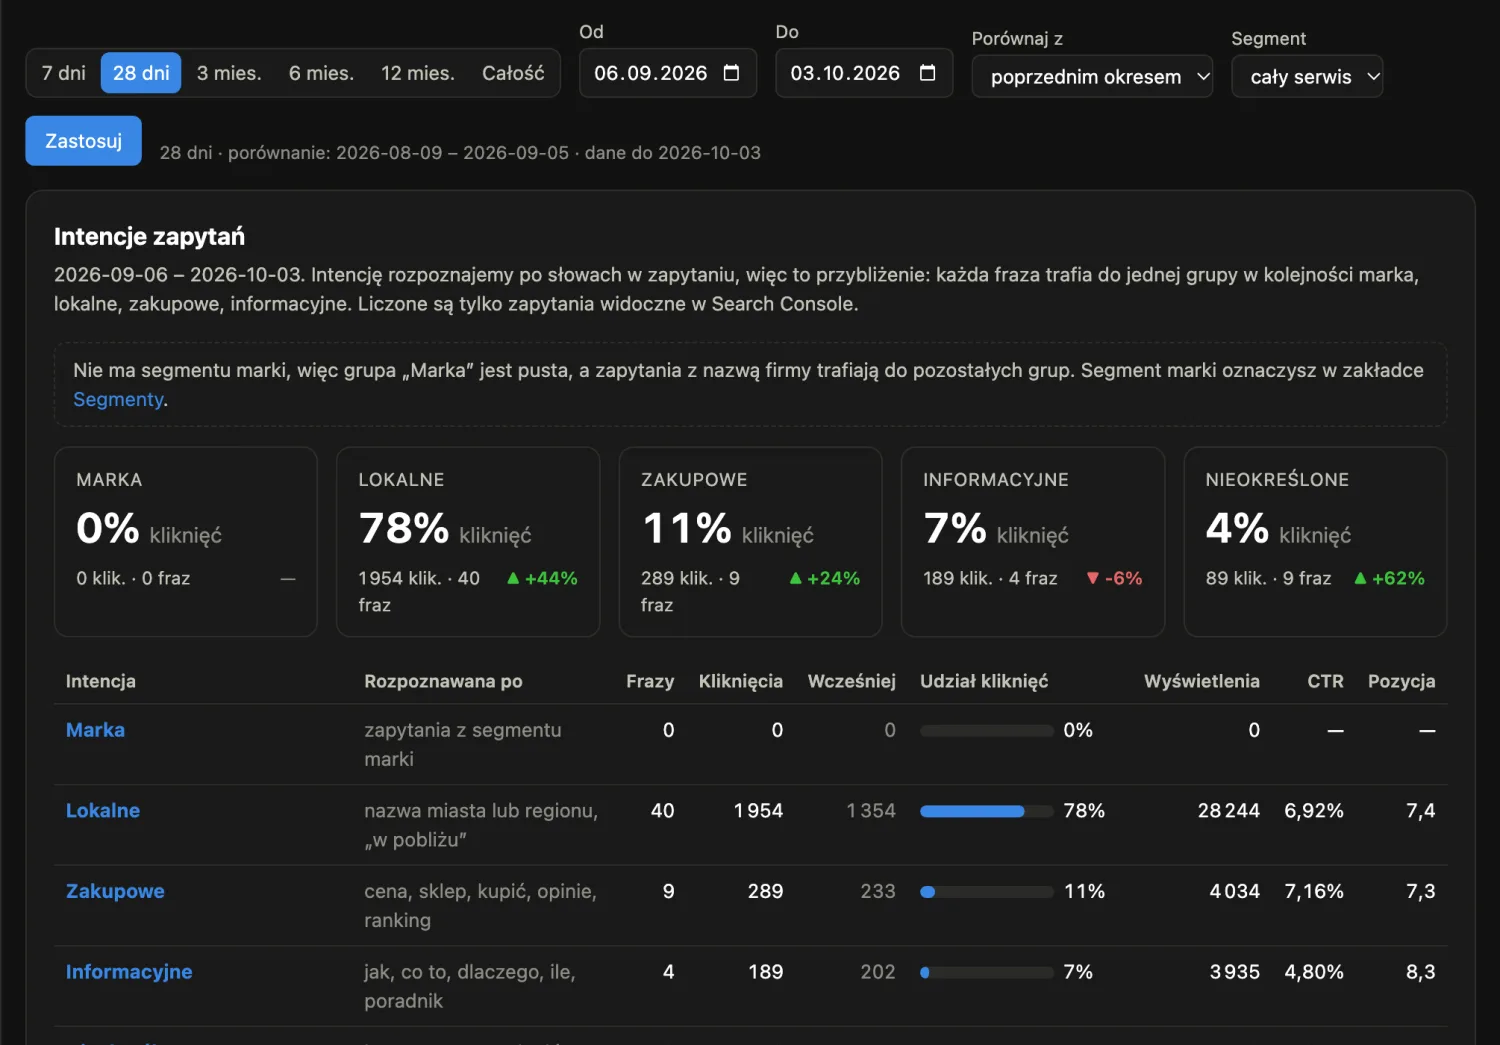Open the Informacyjne intention link

coord(129,972)
